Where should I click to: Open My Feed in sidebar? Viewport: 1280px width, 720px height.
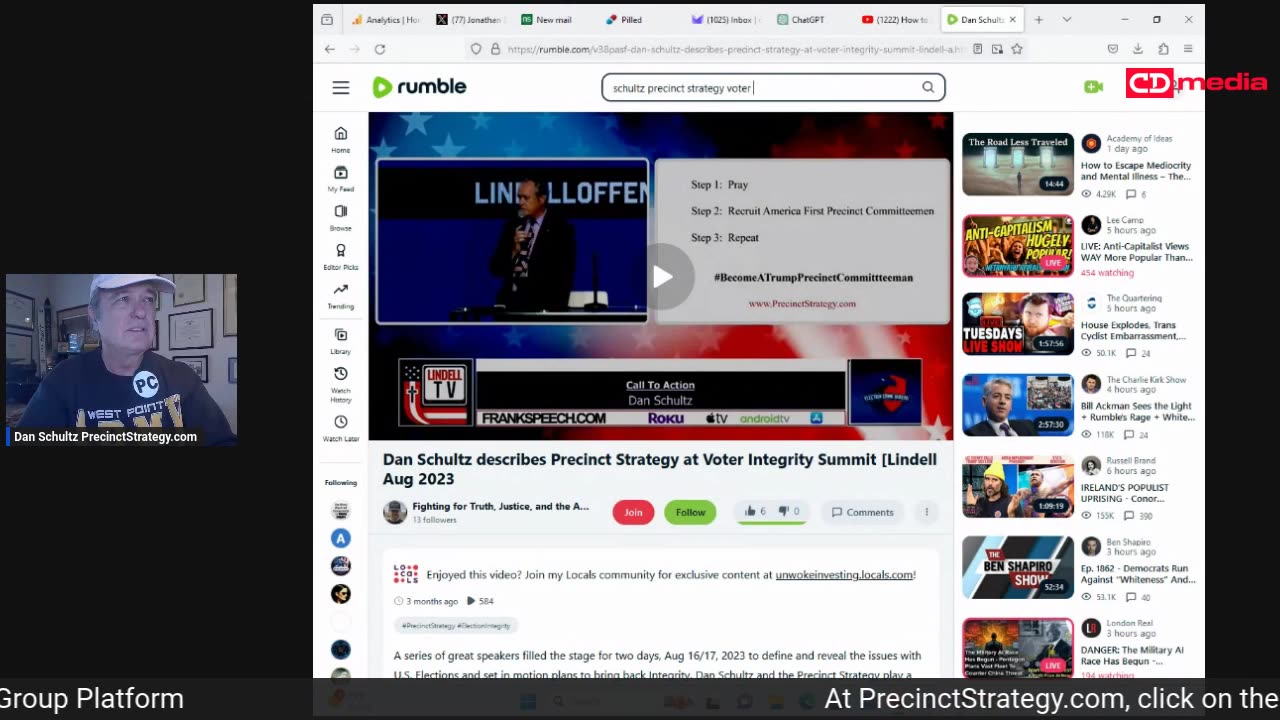[341, 179]
